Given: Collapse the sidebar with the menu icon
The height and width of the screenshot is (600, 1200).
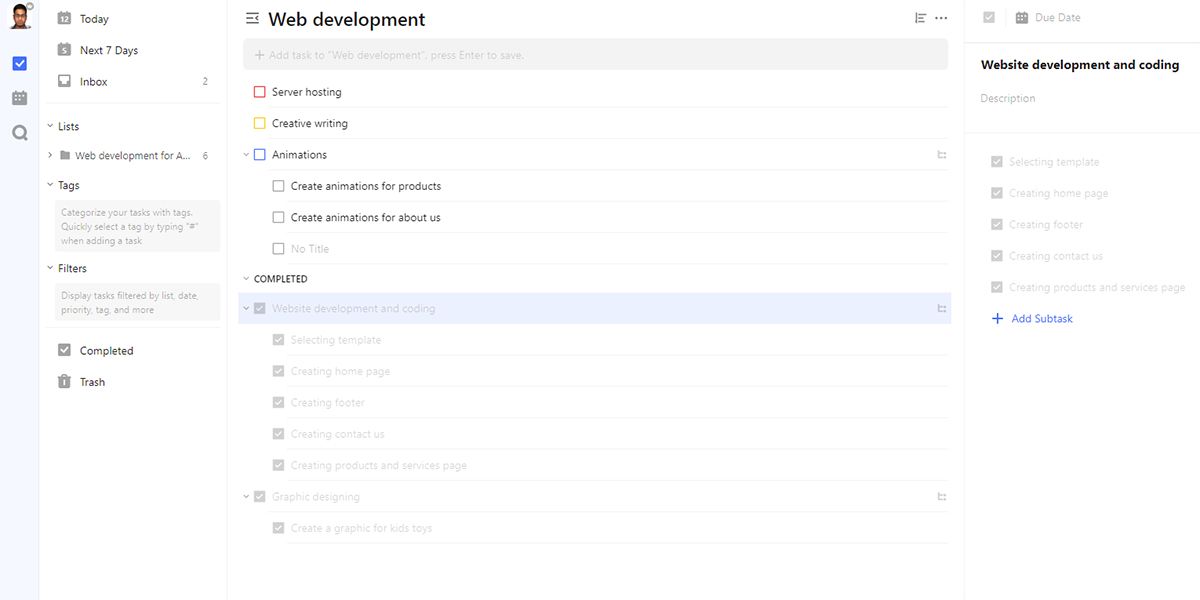Looking at the screenshot, I should 252,19.
